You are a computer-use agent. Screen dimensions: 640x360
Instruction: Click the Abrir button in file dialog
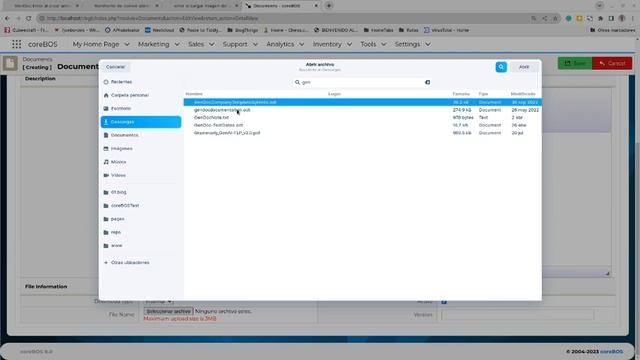[524, 67]
